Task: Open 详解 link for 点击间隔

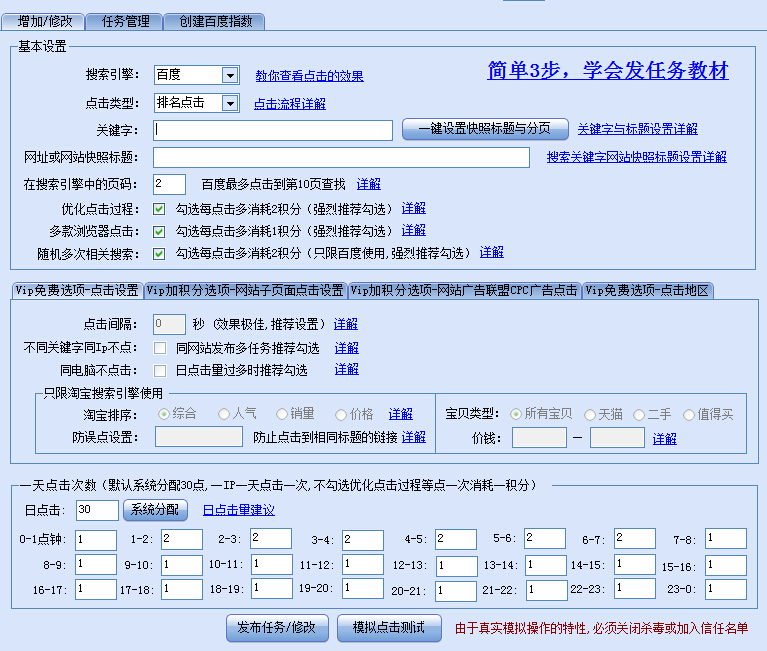Action: pyautogui.click(x=346, y=324)
